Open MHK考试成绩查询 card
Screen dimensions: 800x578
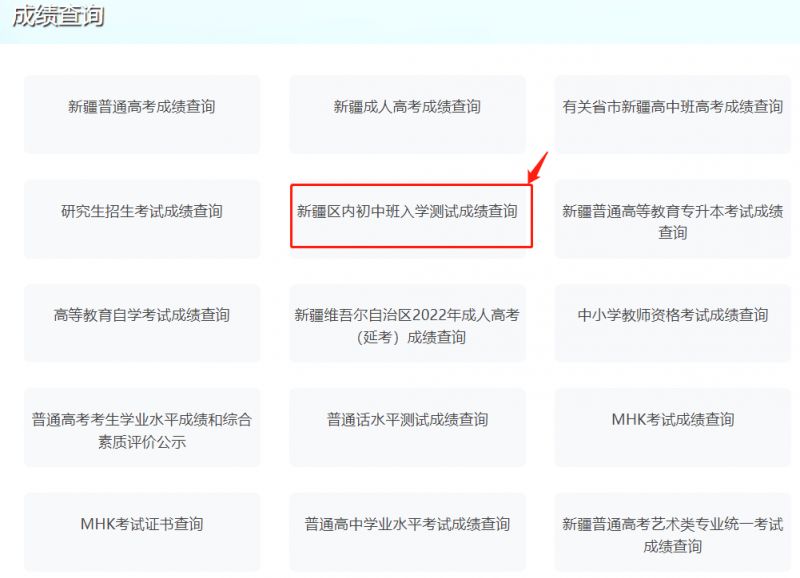click(672, 428)
